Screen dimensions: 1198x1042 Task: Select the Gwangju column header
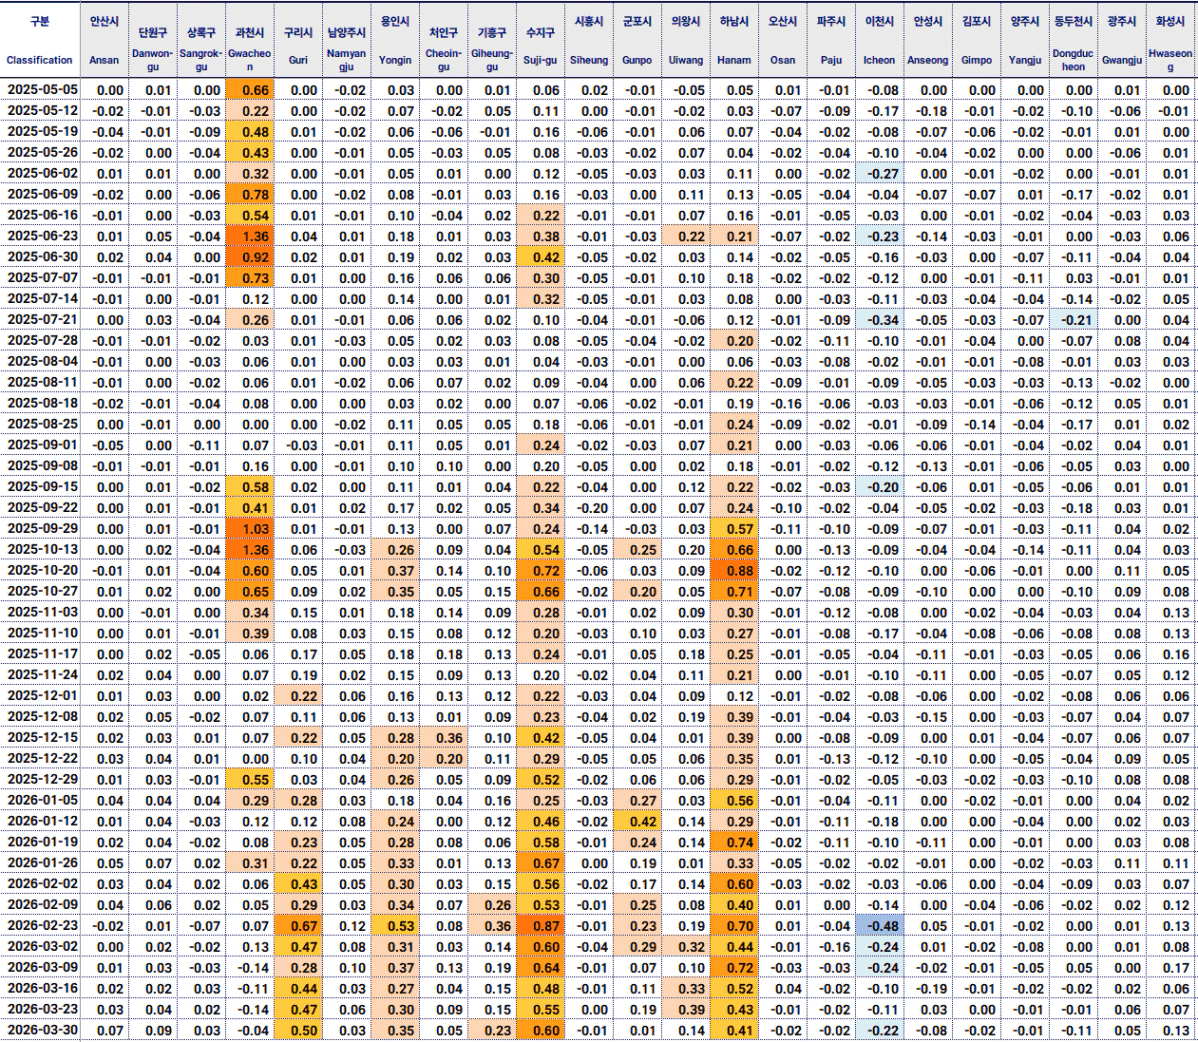[1122, 40]
